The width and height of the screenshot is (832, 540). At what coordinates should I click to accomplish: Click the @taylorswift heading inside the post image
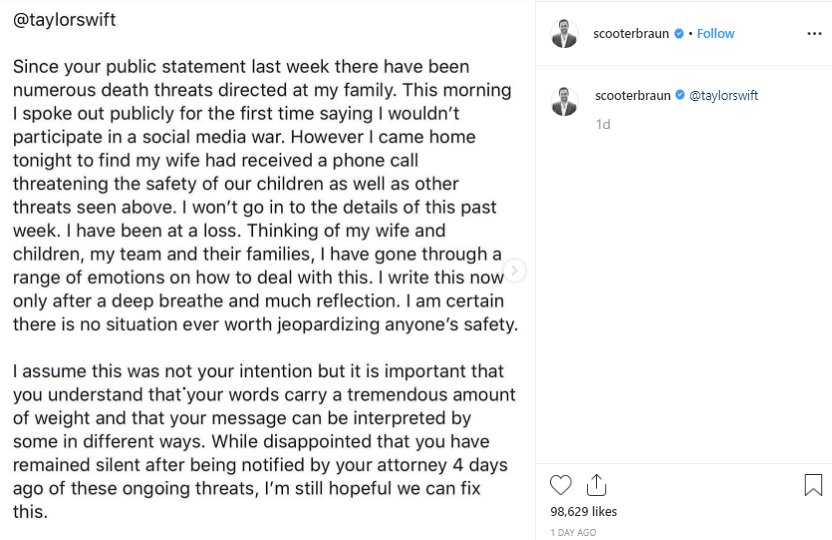click(64, 20)
